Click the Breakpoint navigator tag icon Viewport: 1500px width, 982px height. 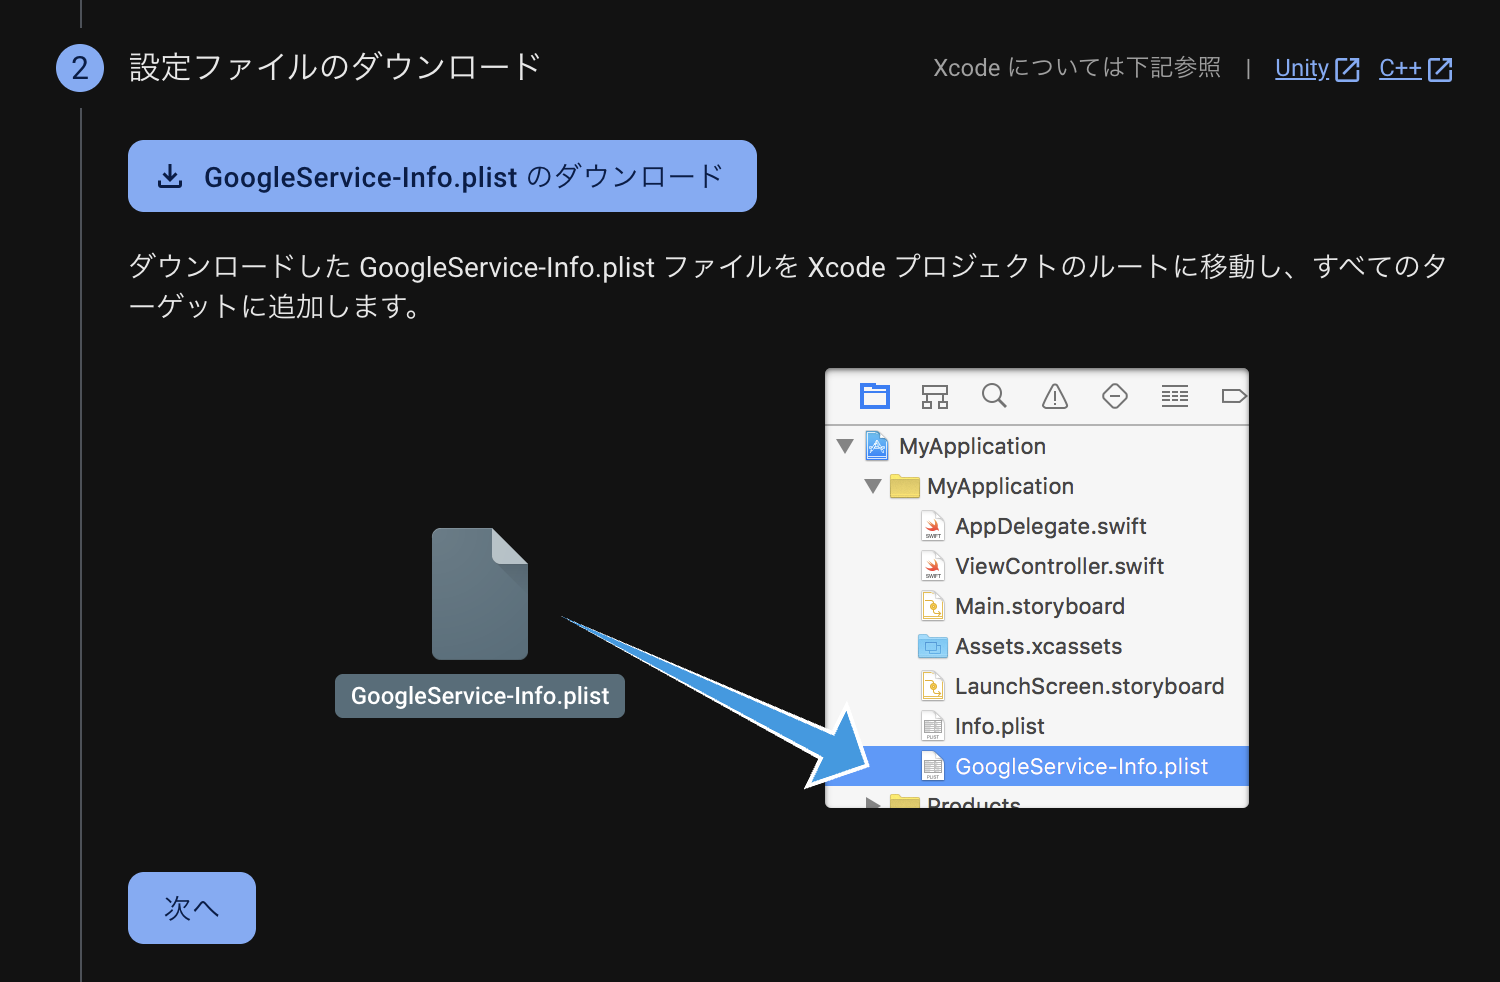point(1233,396)
